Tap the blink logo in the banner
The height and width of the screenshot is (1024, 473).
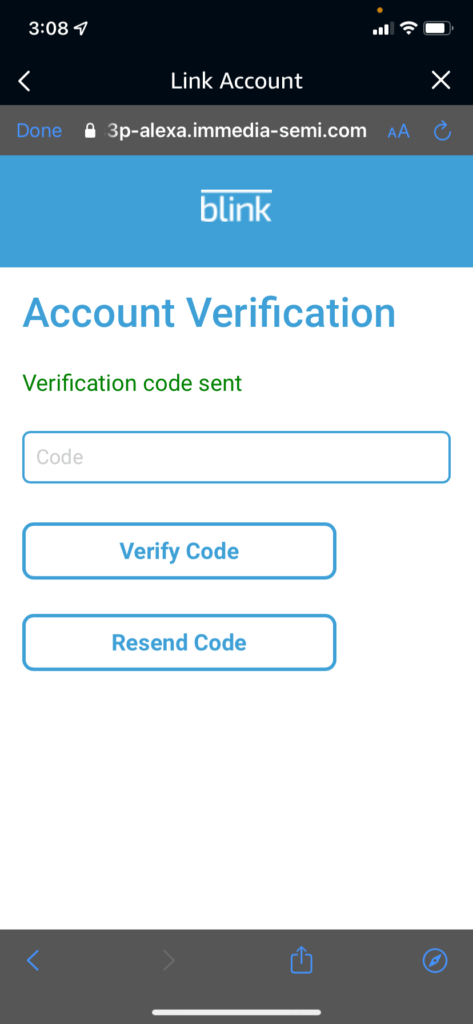236,206
